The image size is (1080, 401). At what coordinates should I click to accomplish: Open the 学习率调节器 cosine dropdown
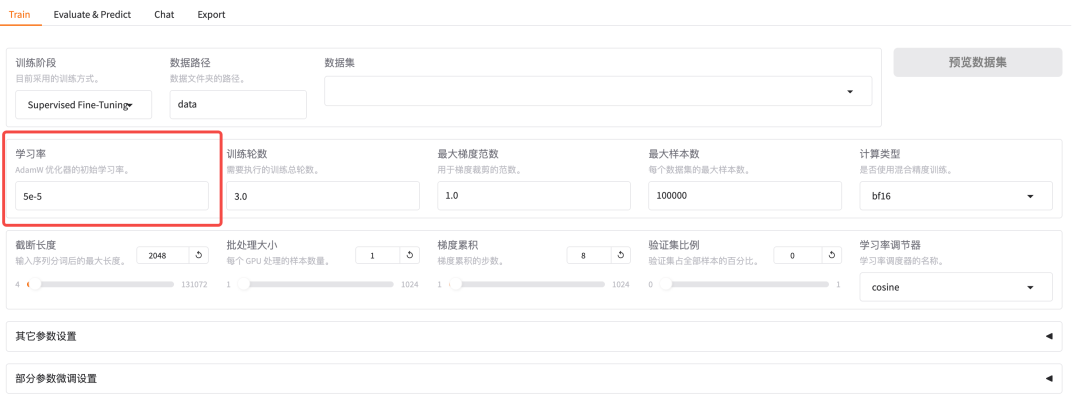pos(956,287)
